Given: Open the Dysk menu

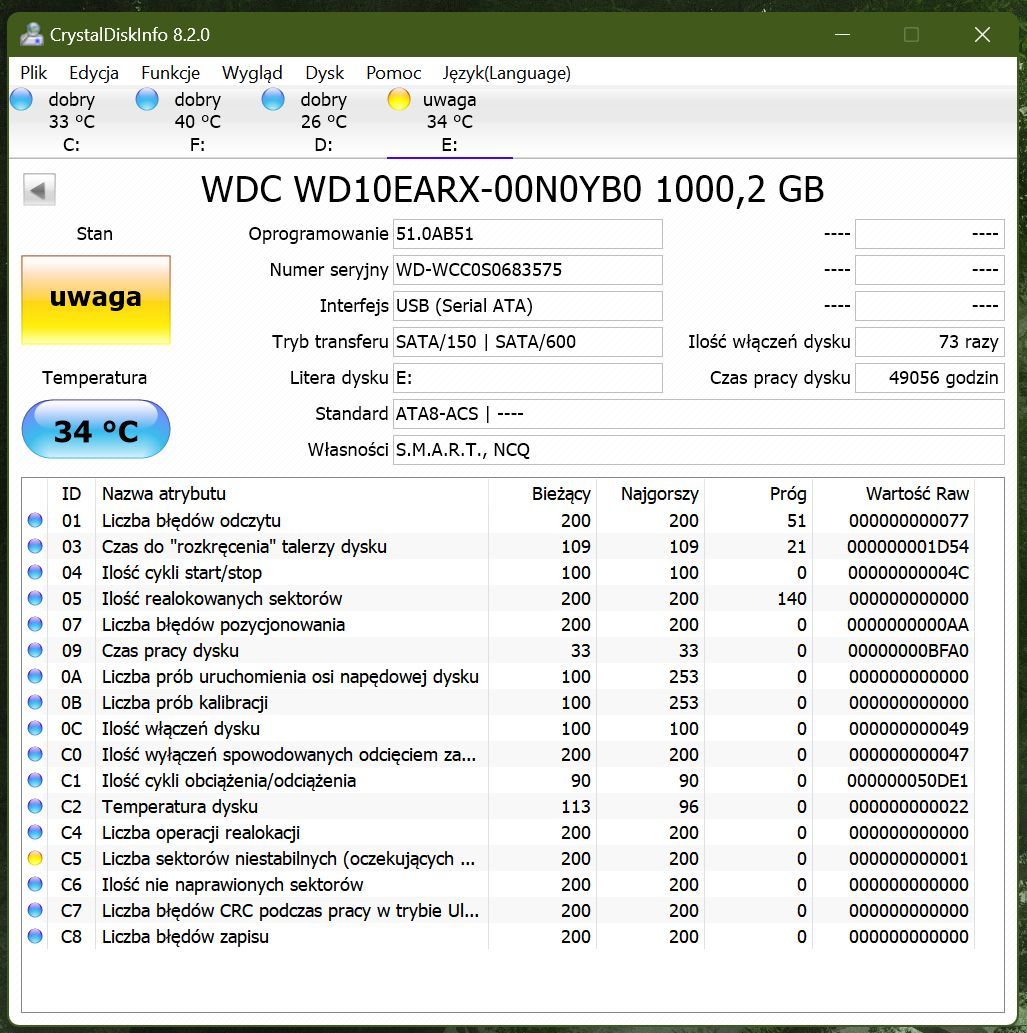Looking at the screenshot, I should click(x=324, y=72).
